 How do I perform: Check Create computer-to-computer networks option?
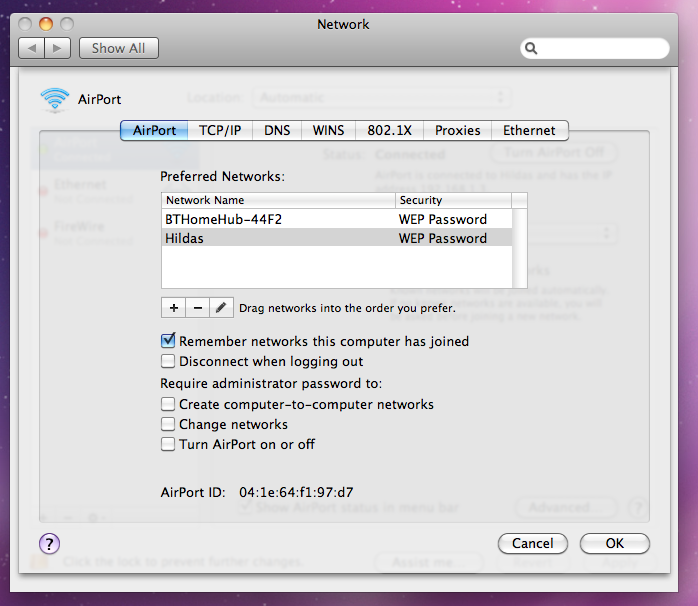tap(168, 404)
